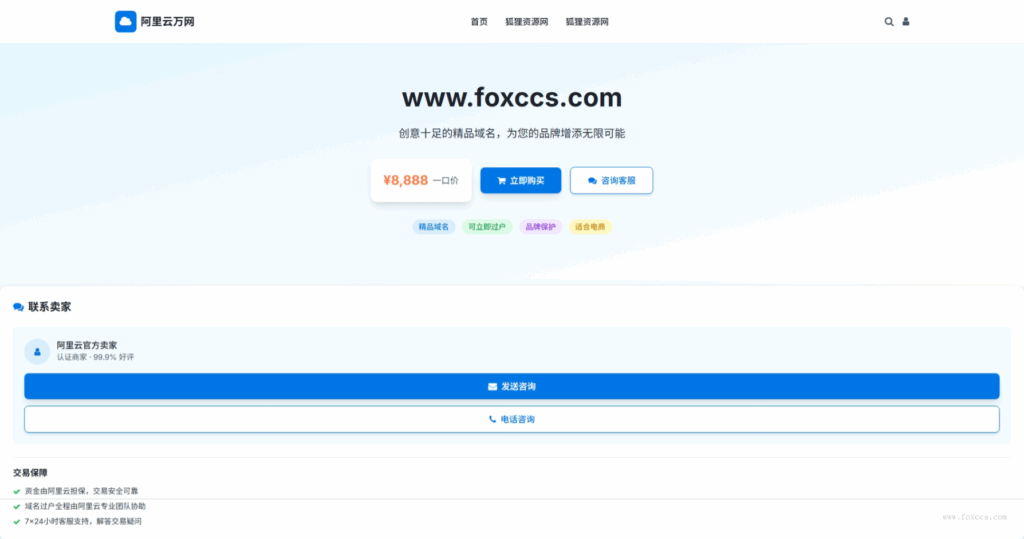Viewport: 1024px width, 539px height.
Task: Click the seller avatar icon
Action: point(37,351)
